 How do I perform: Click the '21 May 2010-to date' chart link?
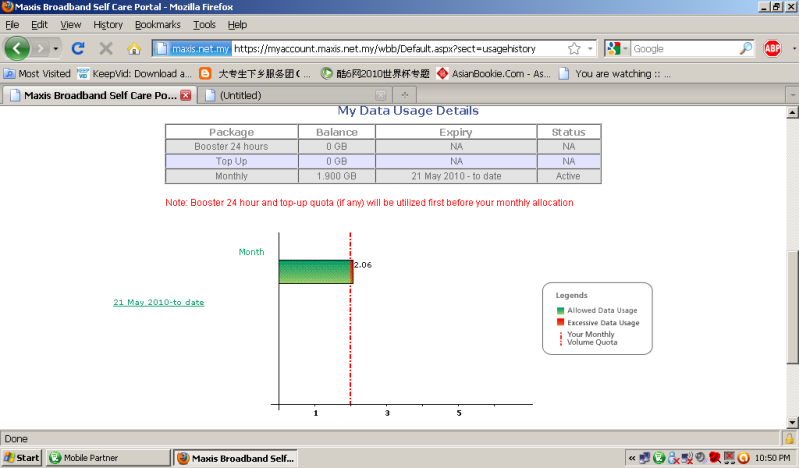pyautogui.click(x=158, y=302)
